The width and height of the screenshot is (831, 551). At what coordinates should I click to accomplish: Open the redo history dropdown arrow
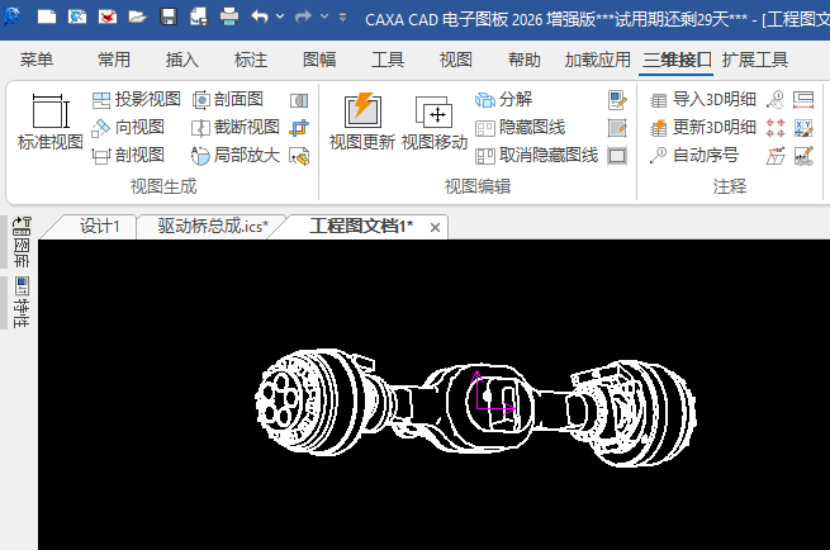[x=324, y=17]
